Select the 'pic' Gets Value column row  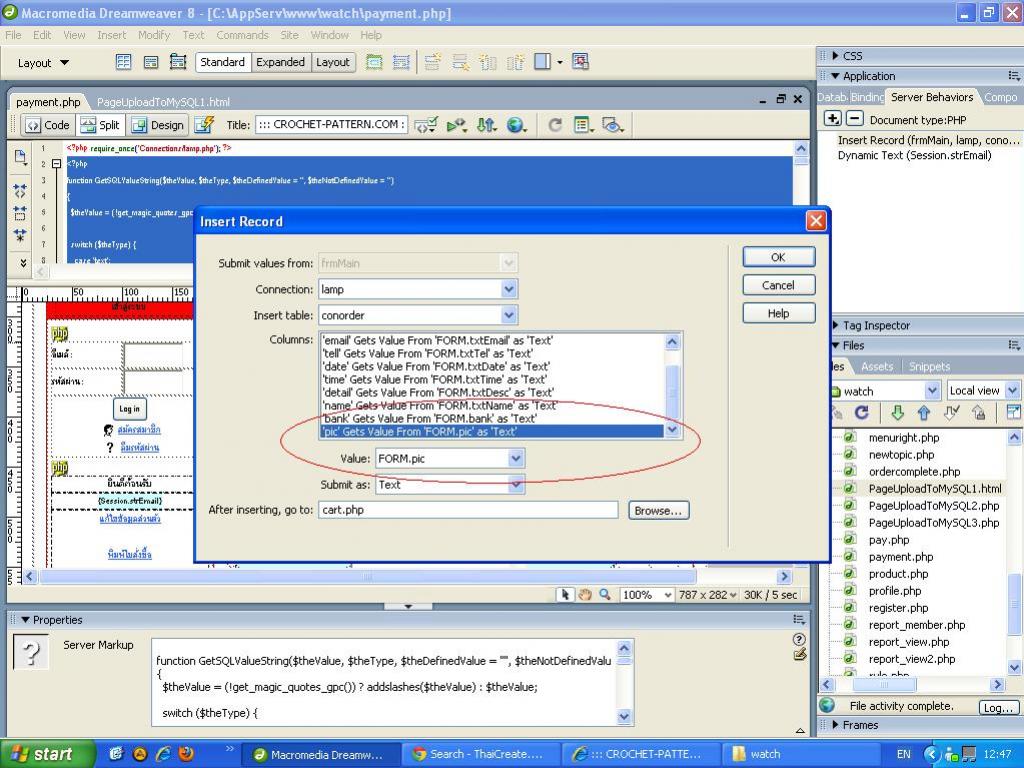pos(492,432)
